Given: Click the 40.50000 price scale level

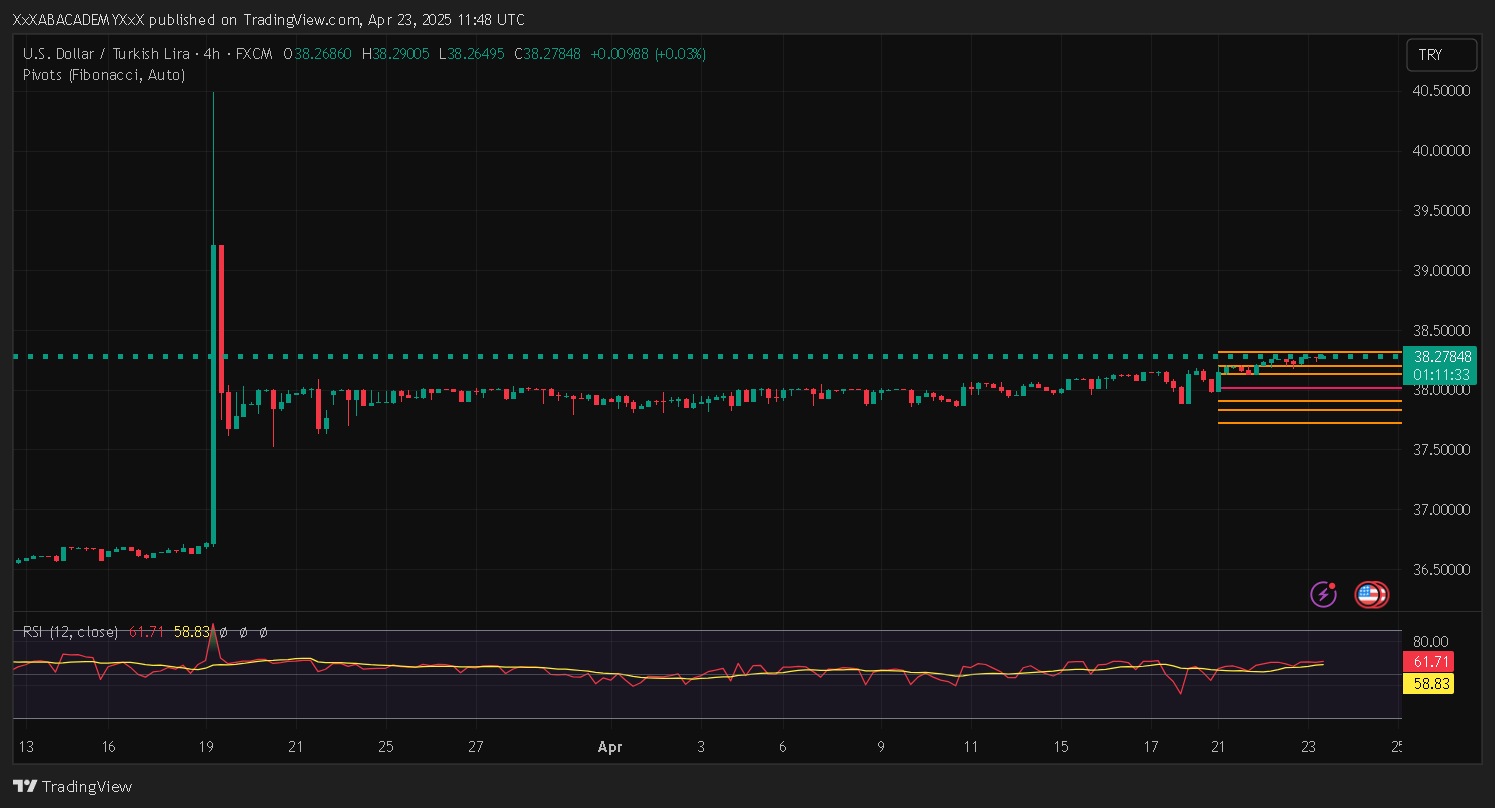Looking at the screenshot, I should [x=1440, y=91].
